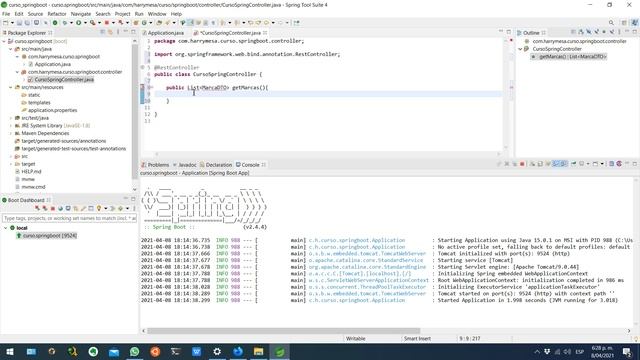Click the red Stop icon in main toolbar

click(107, 23)
